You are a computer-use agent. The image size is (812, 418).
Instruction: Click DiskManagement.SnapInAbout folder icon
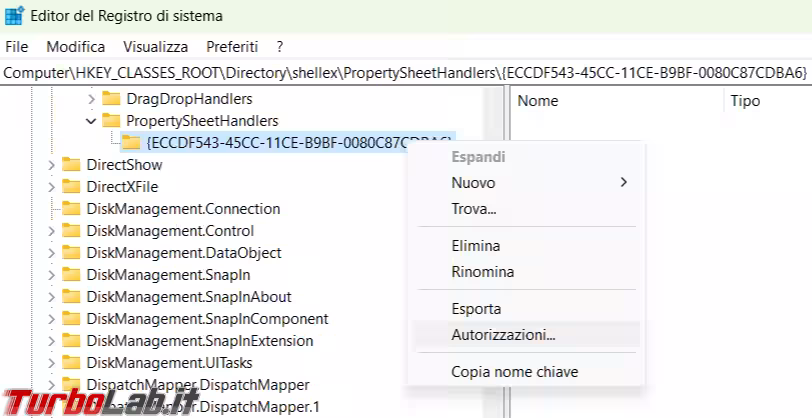tap(71, 297)
